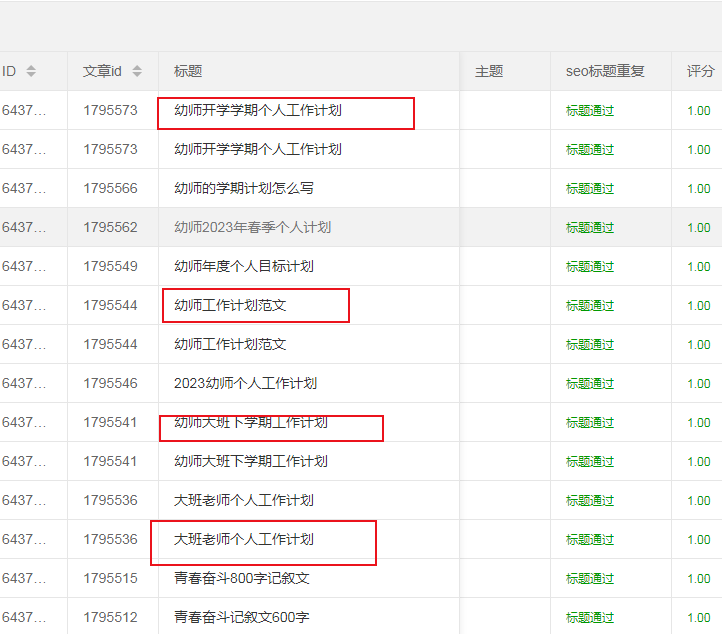This screenshot has width=722, height=634.
Task: Click the title 幼师年度个人目标计划
Action: pos(244,266)
